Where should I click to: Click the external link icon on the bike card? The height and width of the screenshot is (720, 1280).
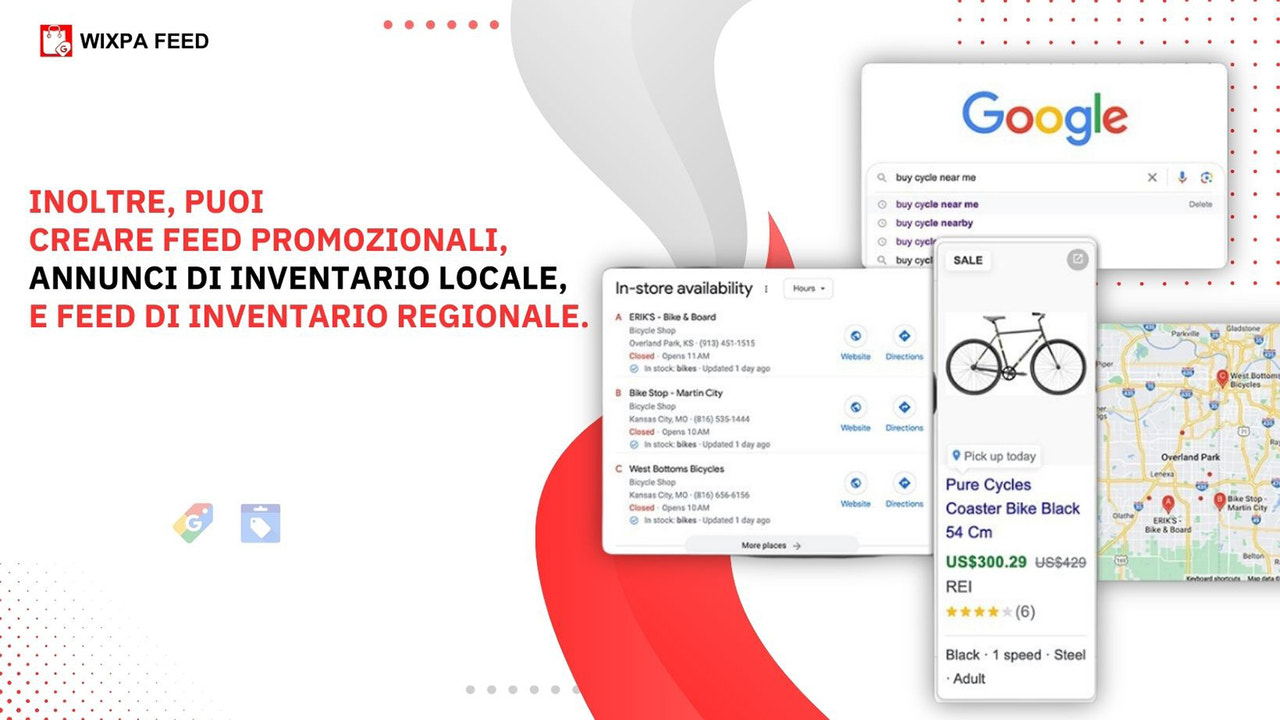pos(1077,259)
